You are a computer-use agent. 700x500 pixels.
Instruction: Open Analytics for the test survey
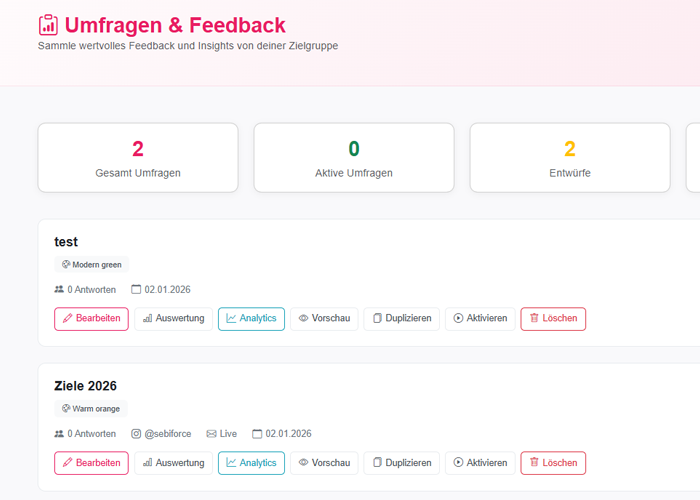251,319
